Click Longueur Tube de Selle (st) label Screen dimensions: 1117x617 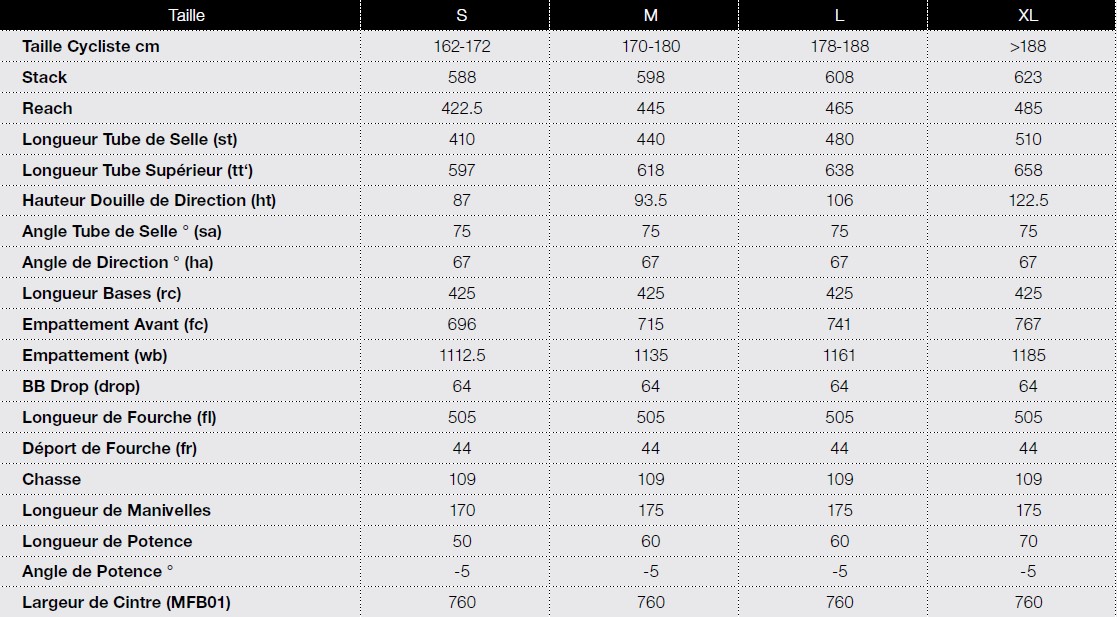click(x=130, y=139)
